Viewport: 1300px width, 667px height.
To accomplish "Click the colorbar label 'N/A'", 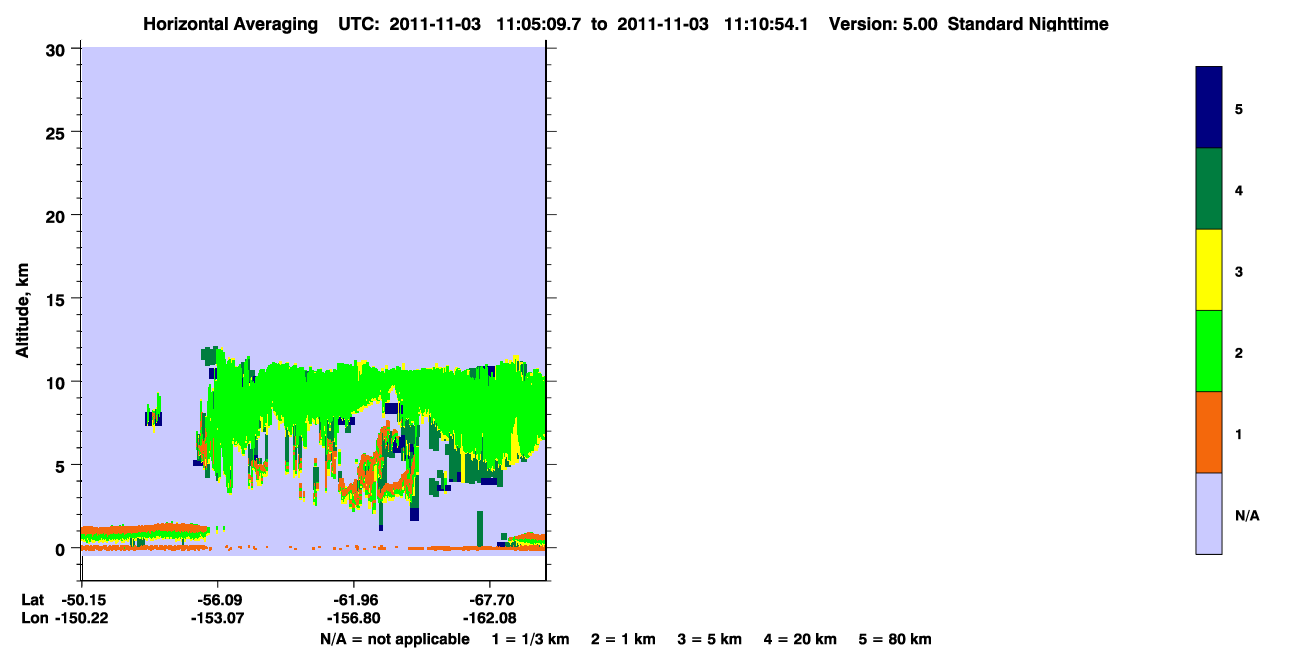I will click(x=1247, y=516).
